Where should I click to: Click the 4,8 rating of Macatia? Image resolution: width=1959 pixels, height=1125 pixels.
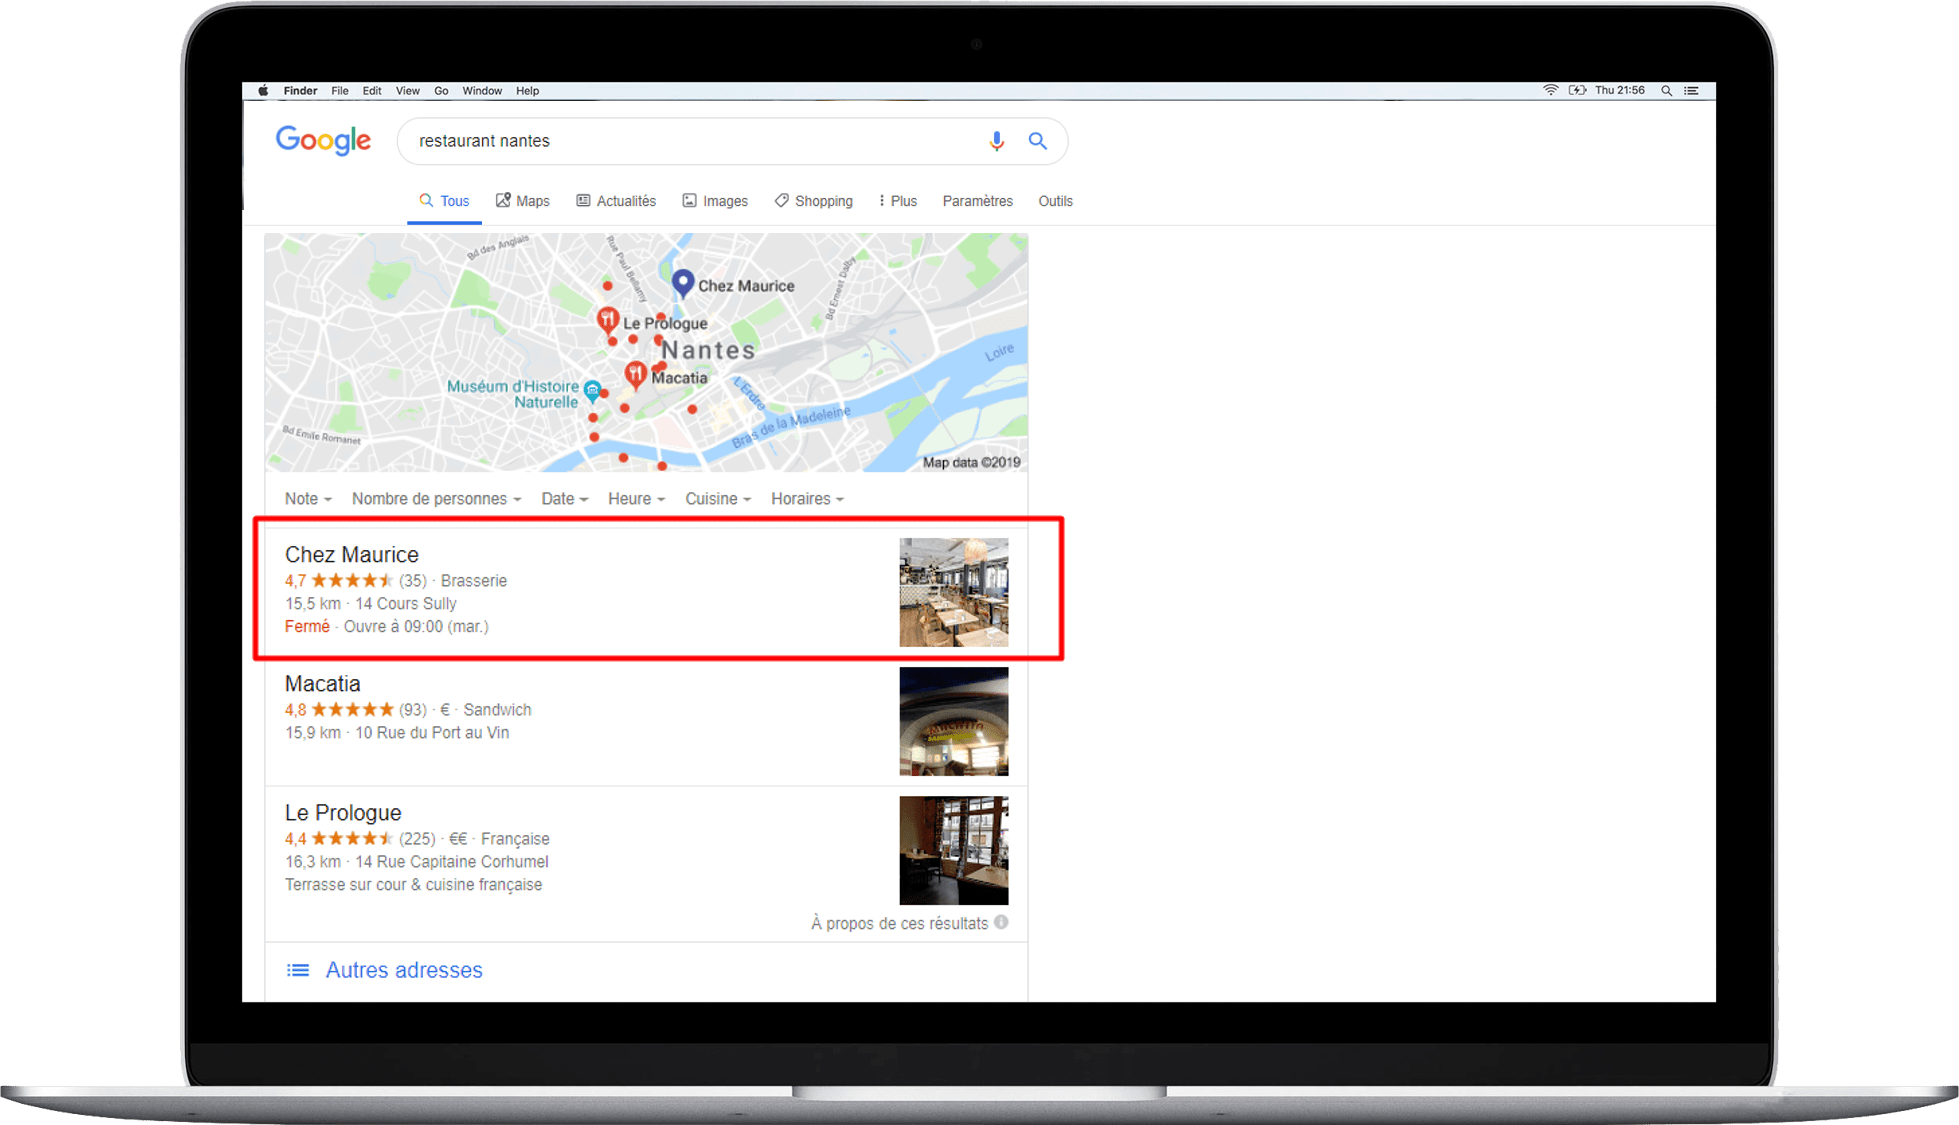click(296, 710)
